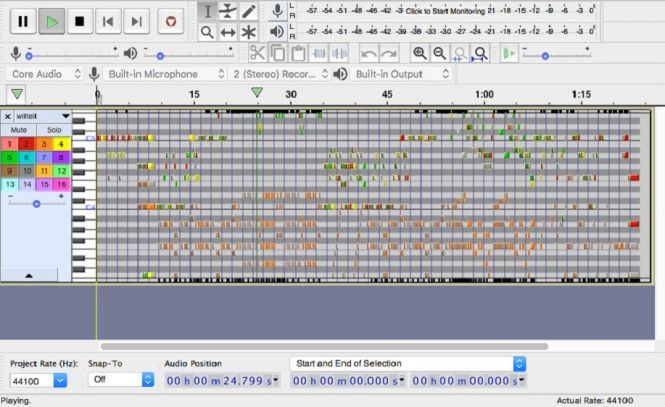The image size is (665, 407).
Task: Click the pinned playhead button on timeline
Action: pyautogui.click(x=17, y=94)
